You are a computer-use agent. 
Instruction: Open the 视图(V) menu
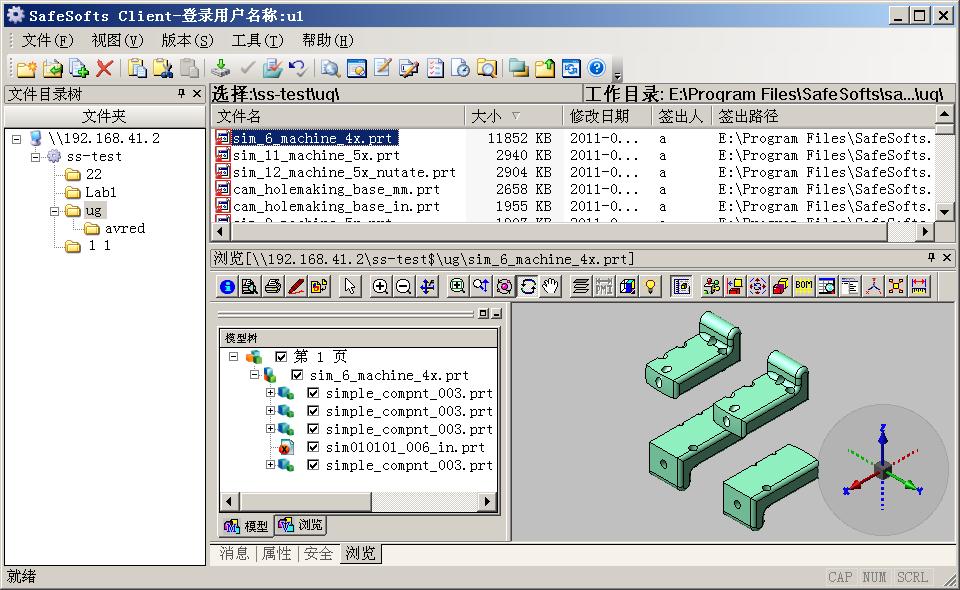(117, 41)
